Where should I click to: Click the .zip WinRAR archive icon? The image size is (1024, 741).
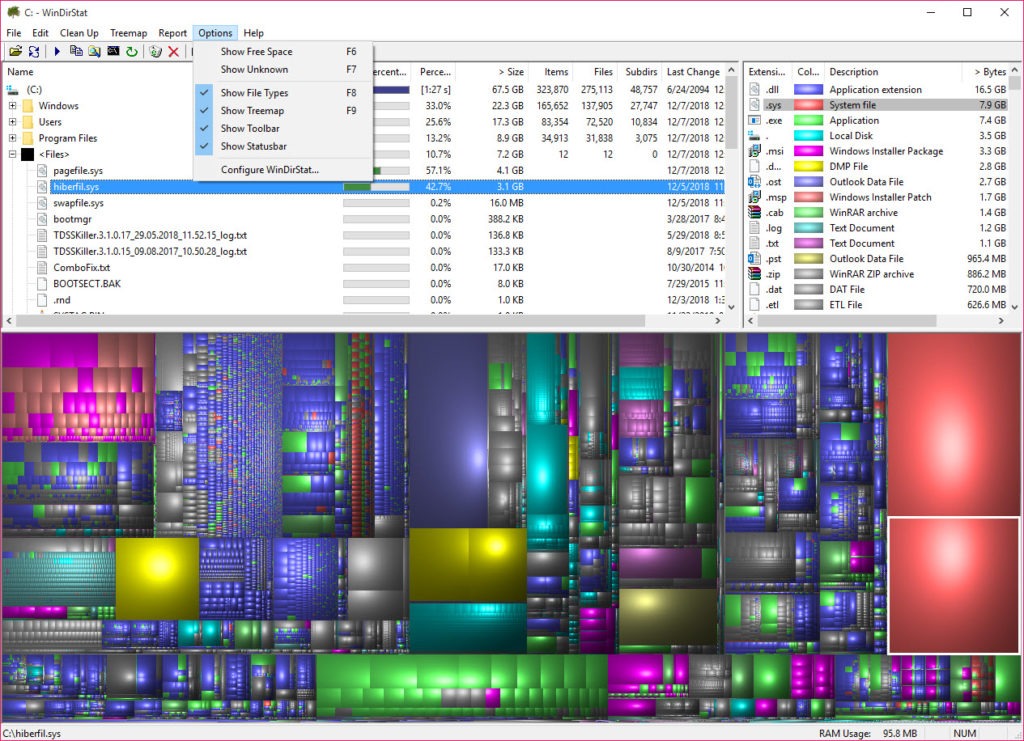coord(754,274)
